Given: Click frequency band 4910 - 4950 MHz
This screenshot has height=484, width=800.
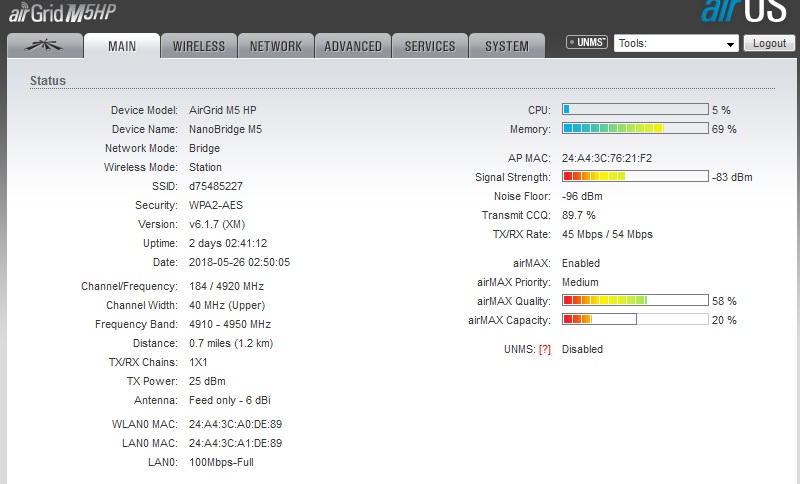Looking at the screenshot, I should tap(230, 324).
